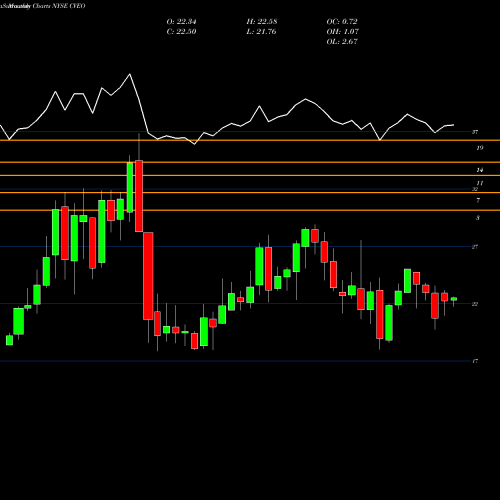Click the axis label 37
The width and height of the screenshot is (500, 500).
(475, 132)
